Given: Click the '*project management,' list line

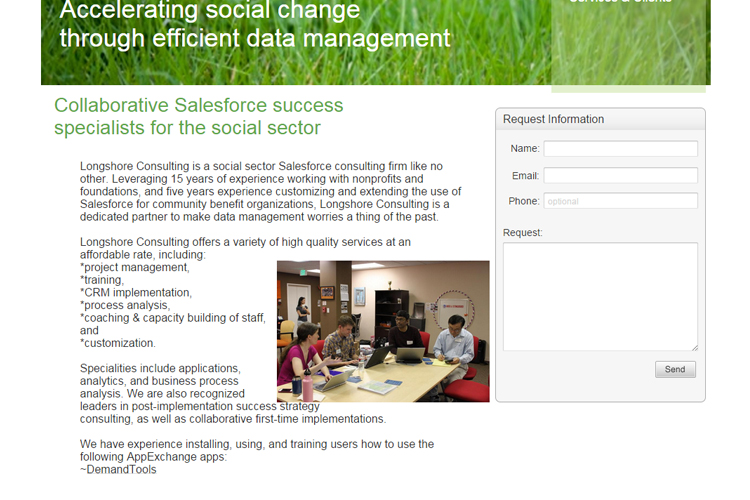Looking at the screenshot, I should pyautogui.click(x=134, y=267).
